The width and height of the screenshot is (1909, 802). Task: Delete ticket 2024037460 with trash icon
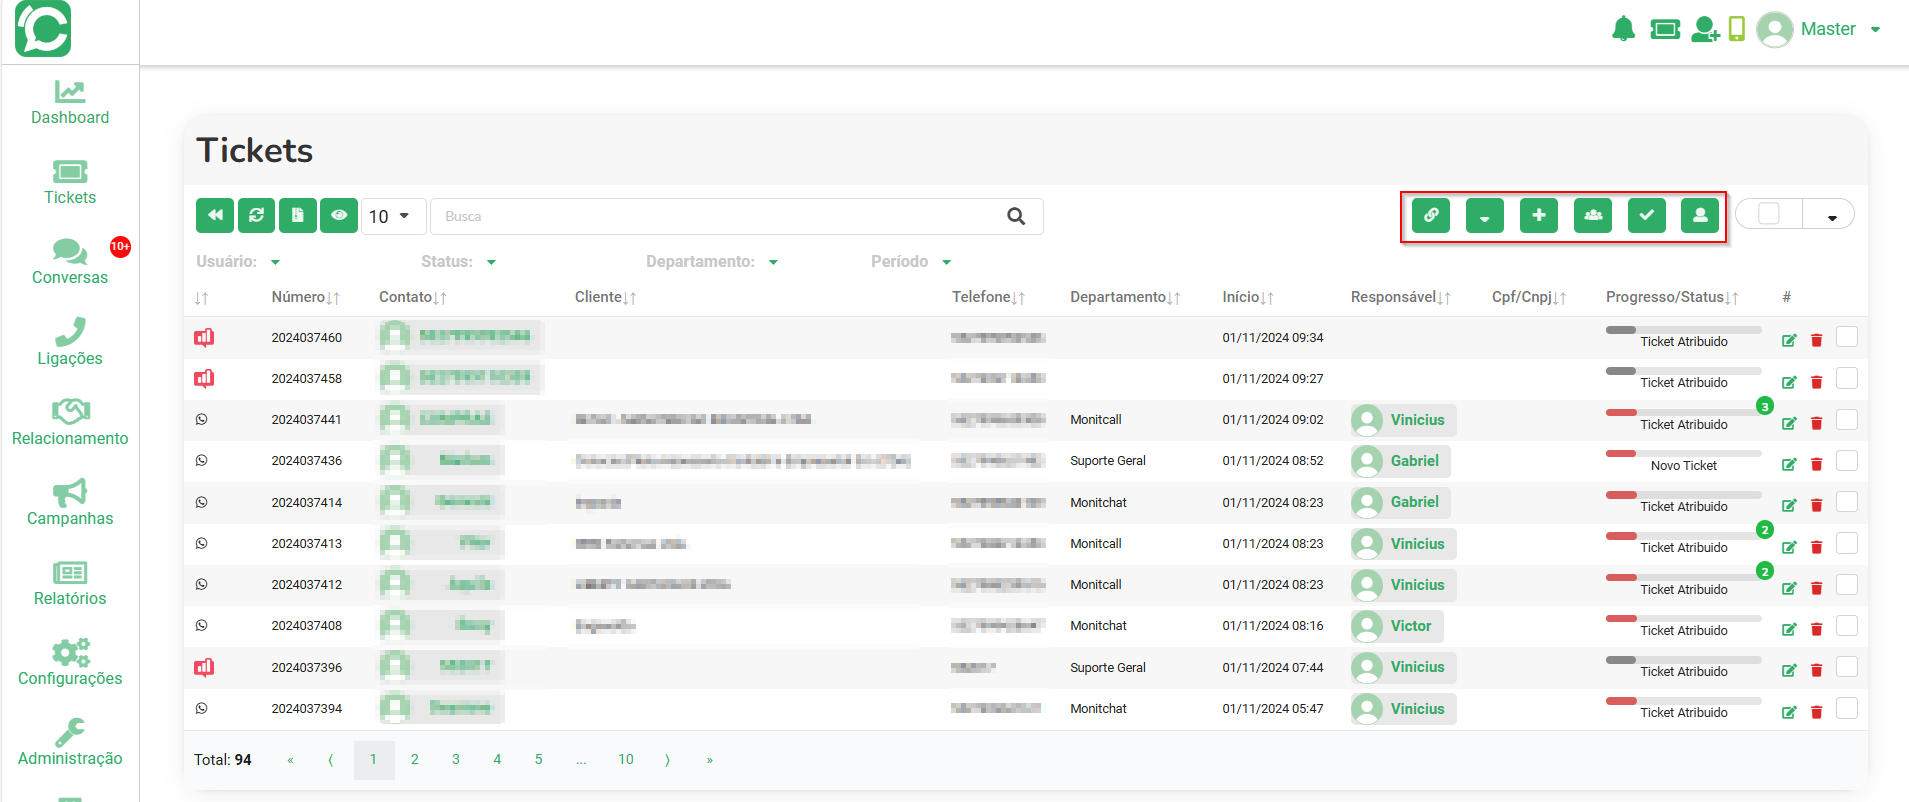point(1817,341)
